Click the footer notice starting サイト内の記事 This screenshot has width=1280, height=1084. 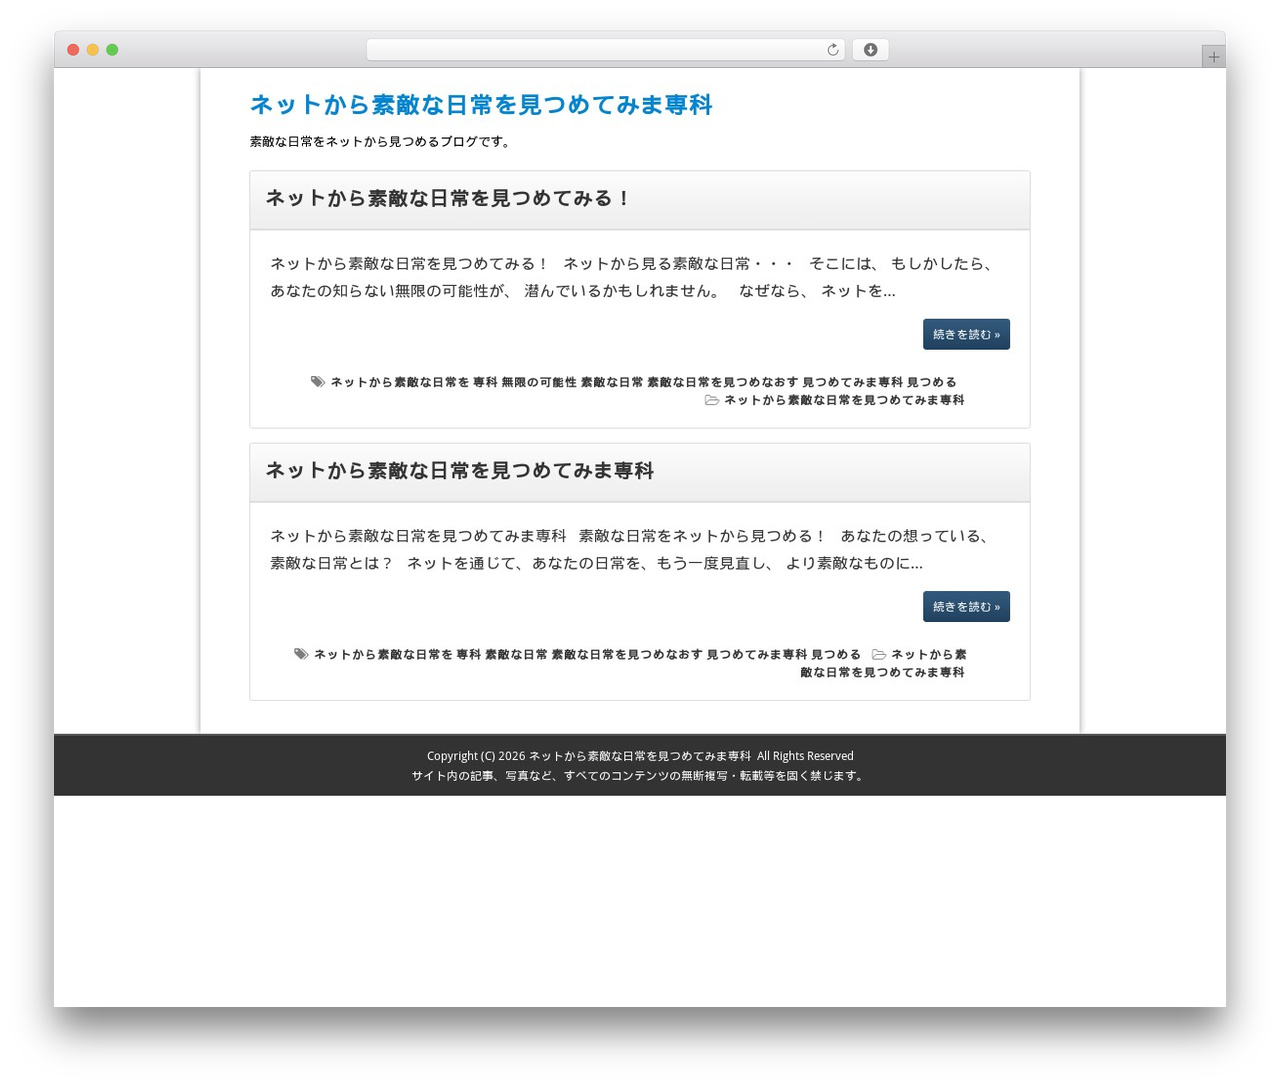click(640, 776)
